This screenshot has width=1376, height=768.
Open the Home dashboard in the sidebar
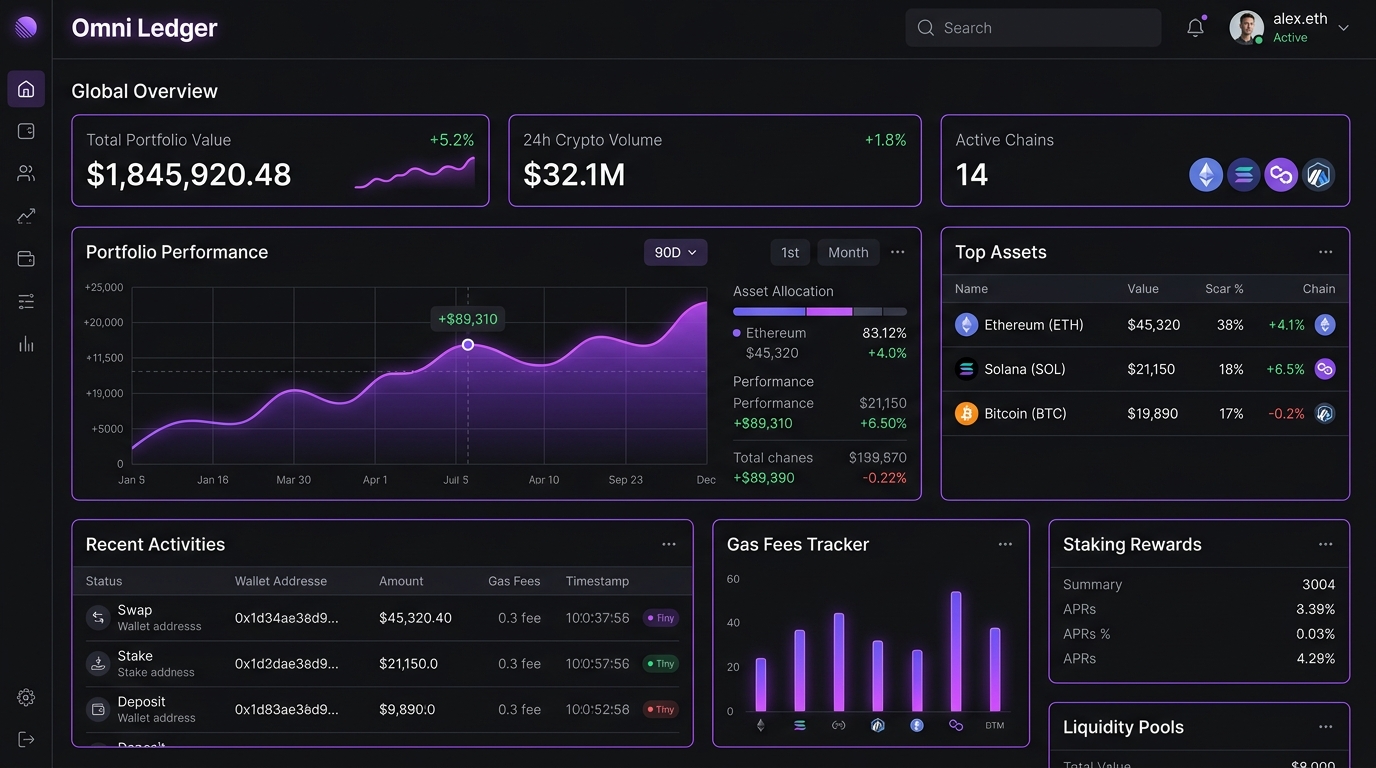(x=26, y=89)
